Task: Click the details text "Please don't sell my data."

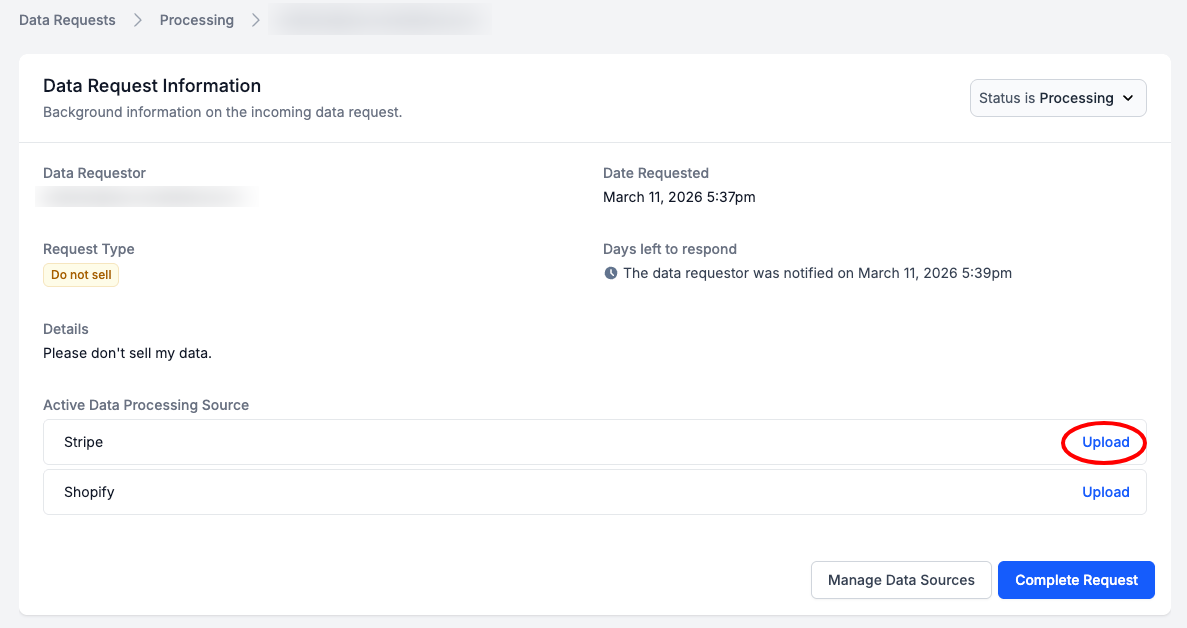Action: tap(127, 353)
